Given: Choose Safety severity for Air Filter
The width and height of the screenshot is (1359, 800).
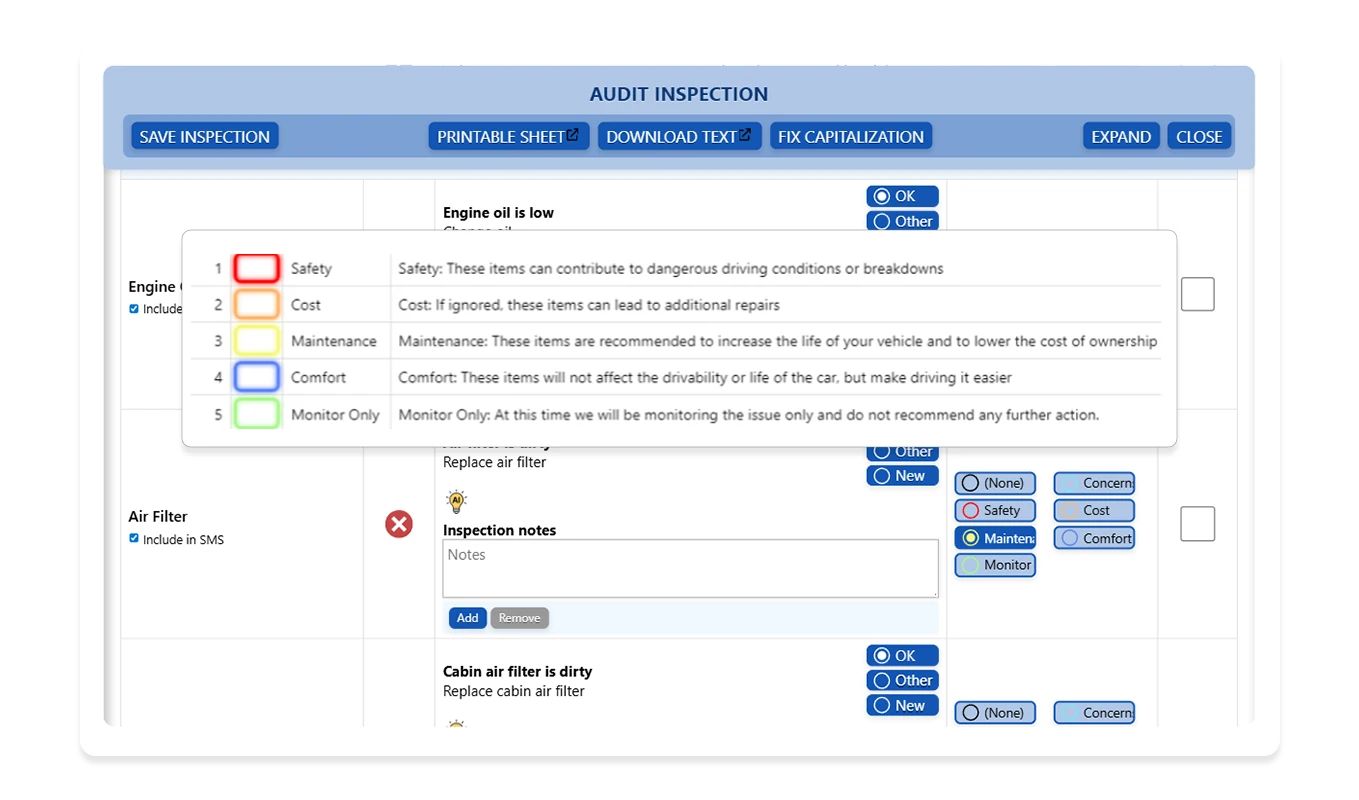Looking at the screenshot, I should pos(995,510).
